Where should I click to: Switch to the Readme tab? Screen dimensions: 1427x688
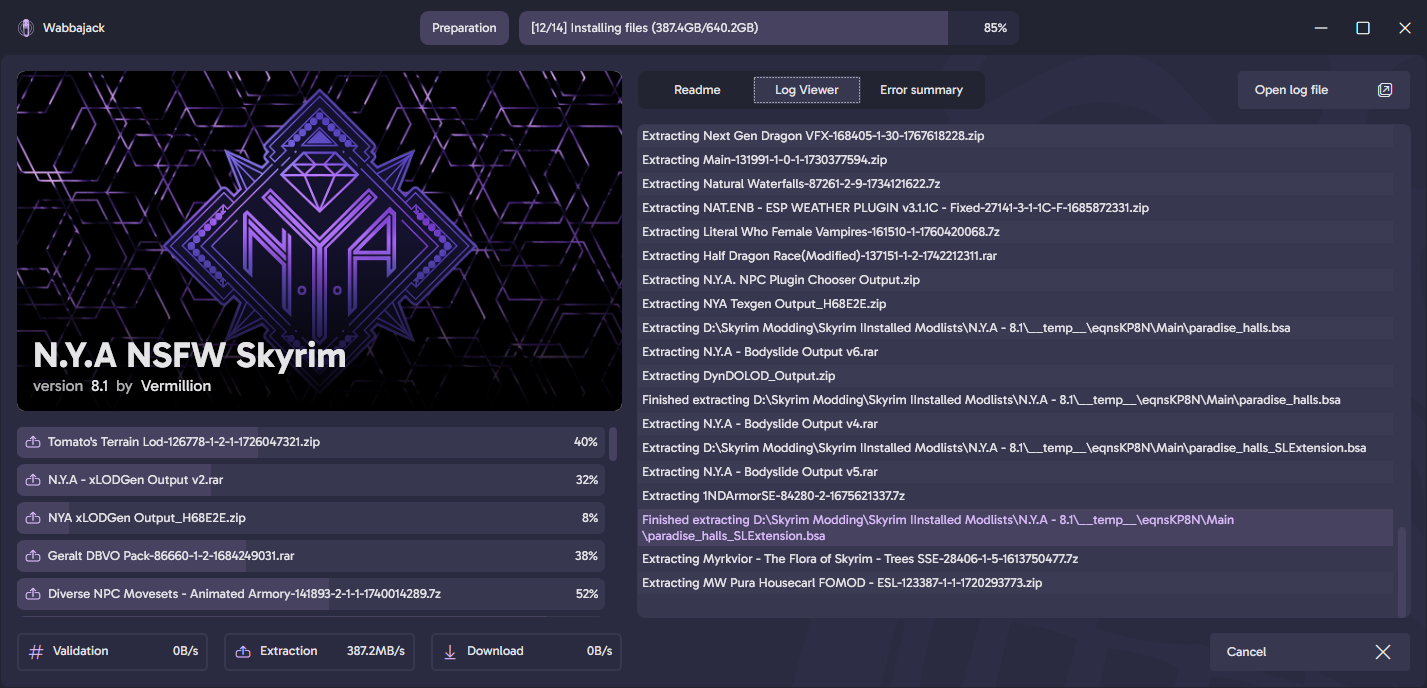(697, 90)
